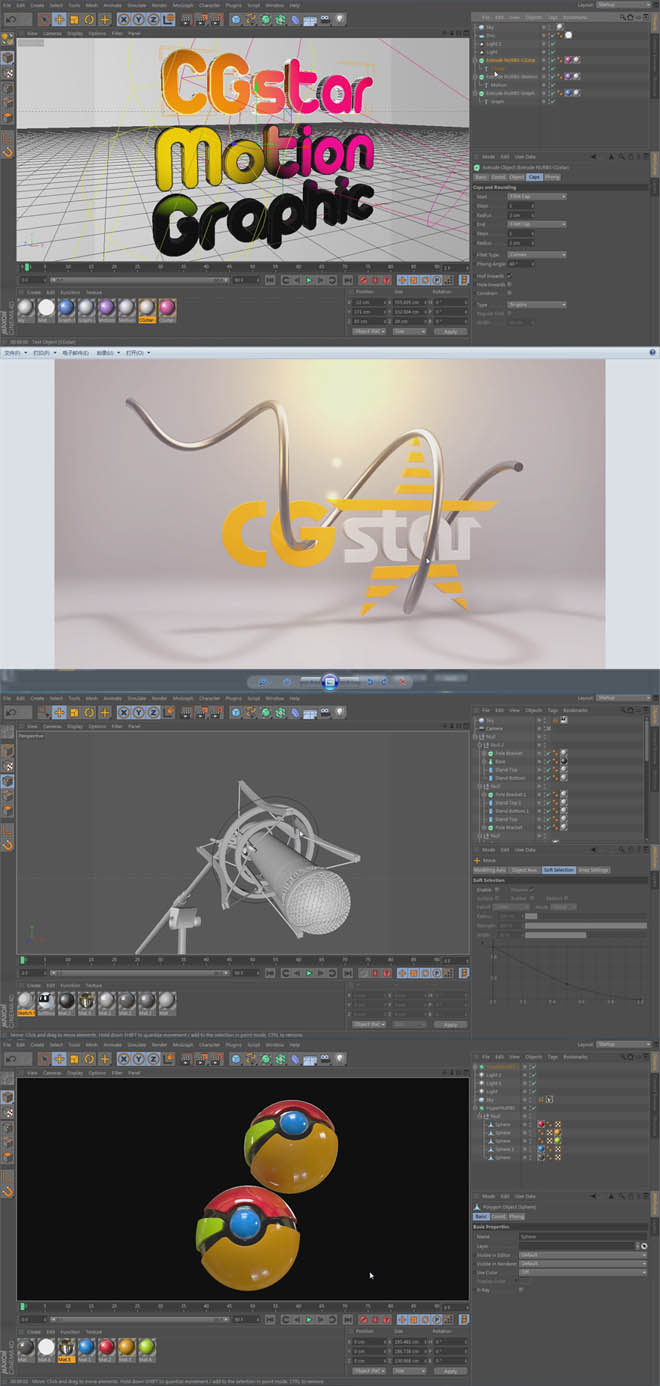
Task: Open the Type dropdown showing N-gons
Action: point(537,304)
